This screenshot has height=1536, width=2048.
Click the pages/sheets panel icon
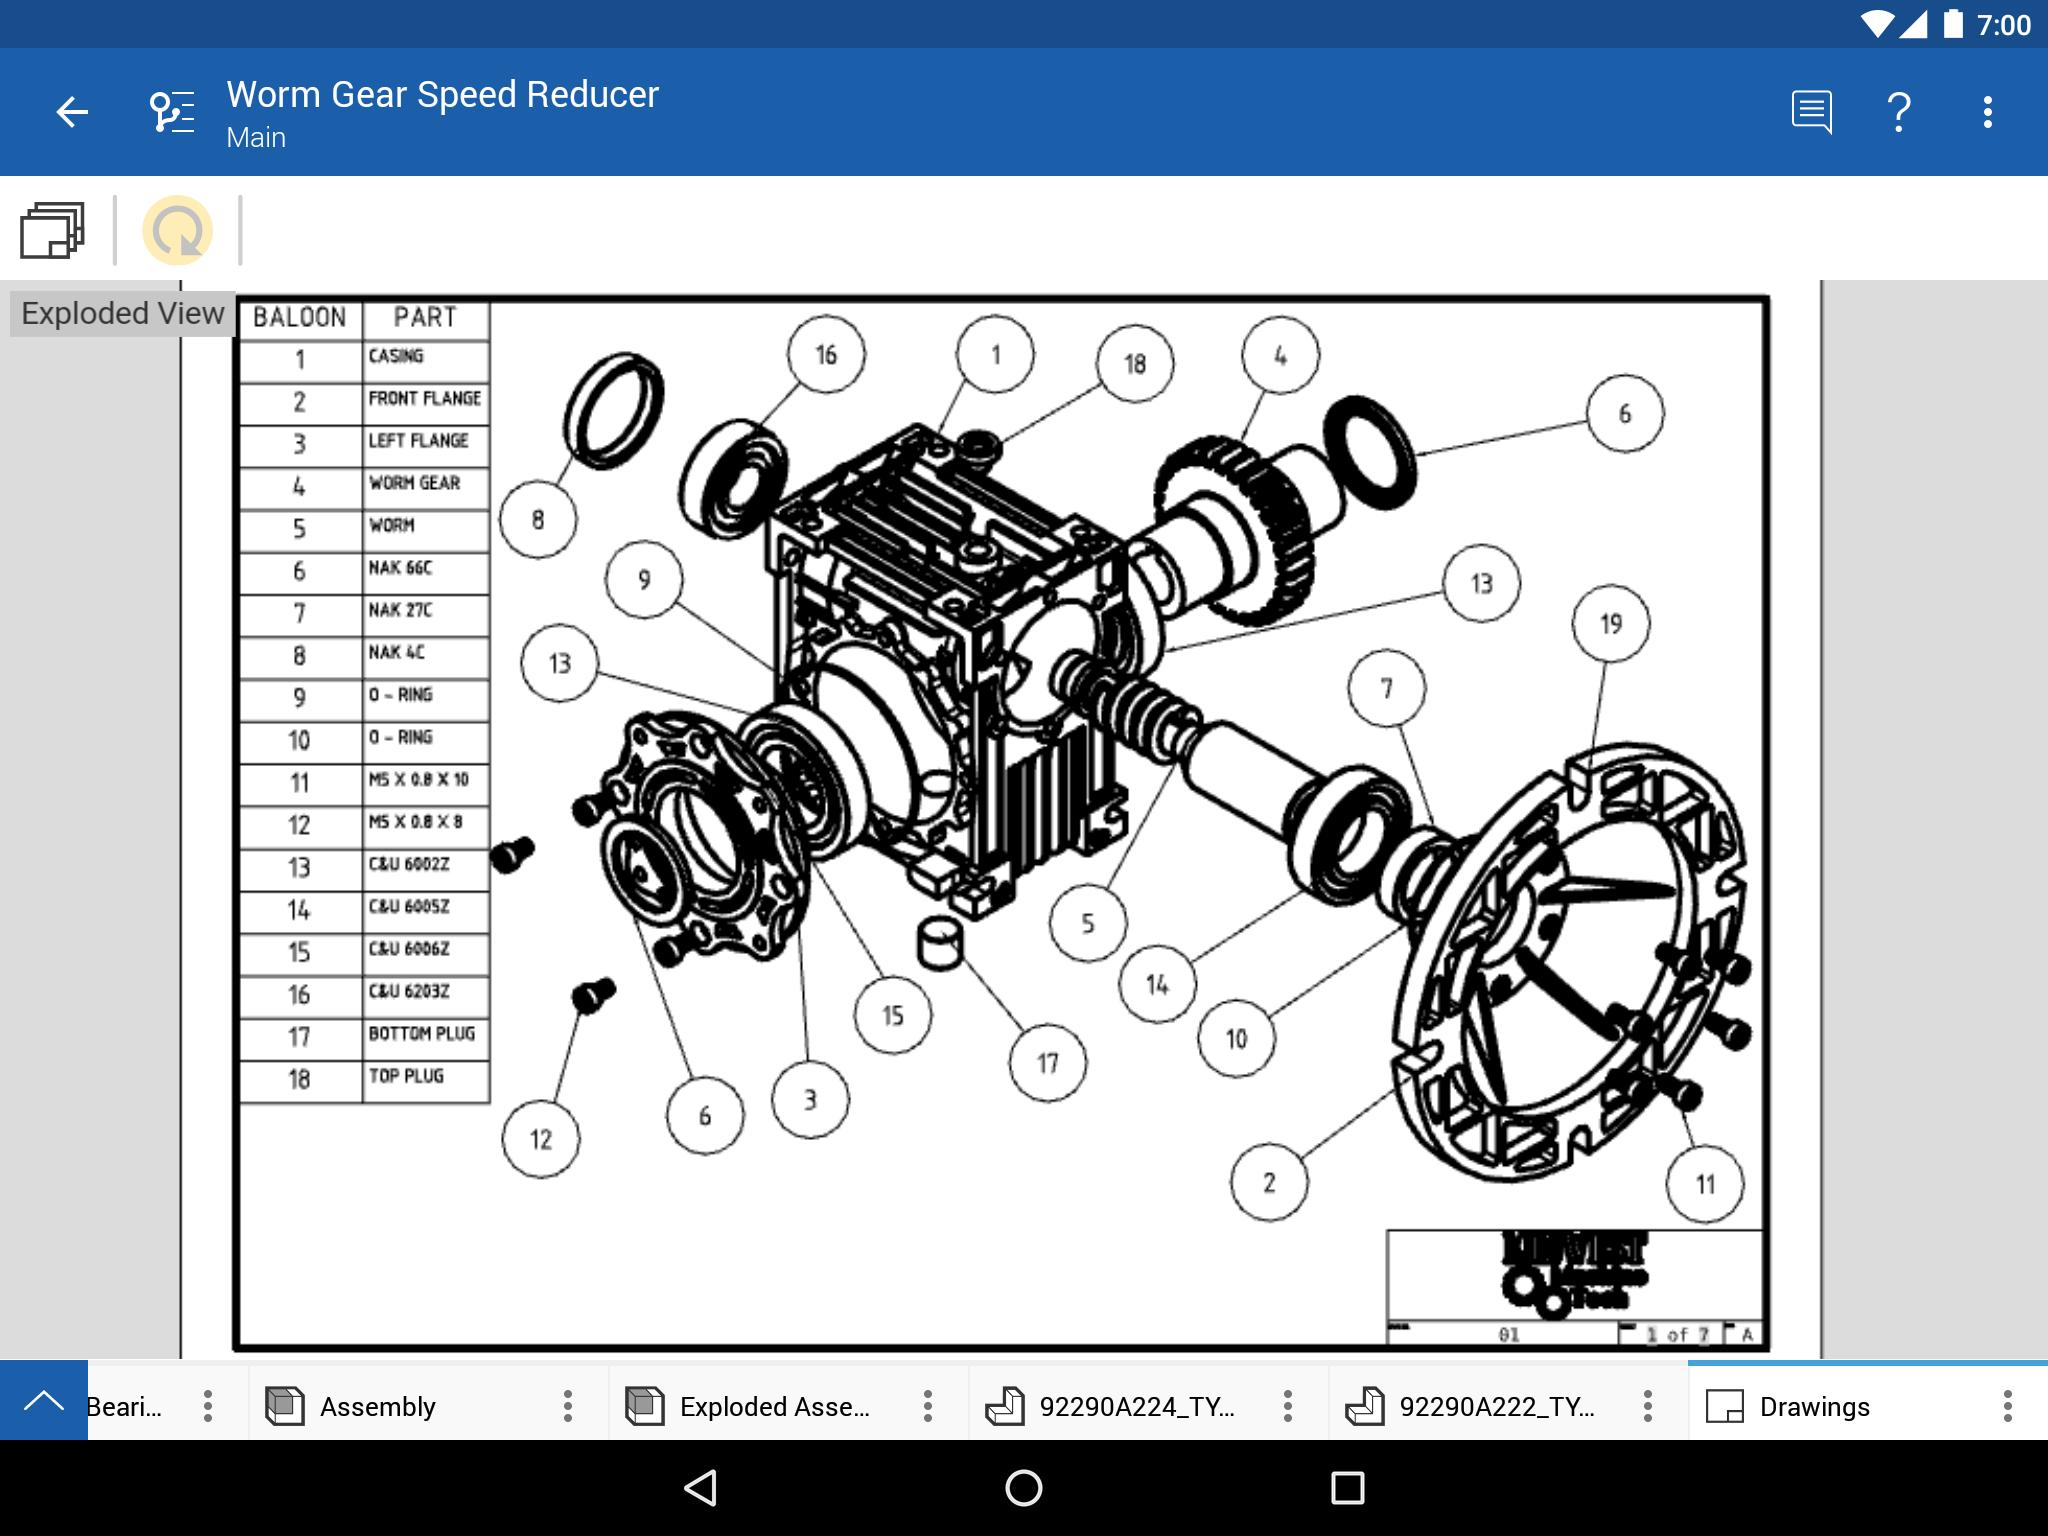[55, 229]
